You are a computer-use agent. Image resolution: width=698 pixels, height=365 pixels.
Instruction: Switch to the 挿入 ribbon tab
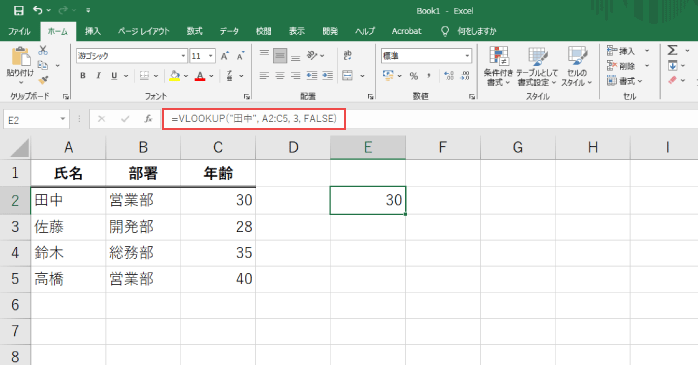click(93, 31)
